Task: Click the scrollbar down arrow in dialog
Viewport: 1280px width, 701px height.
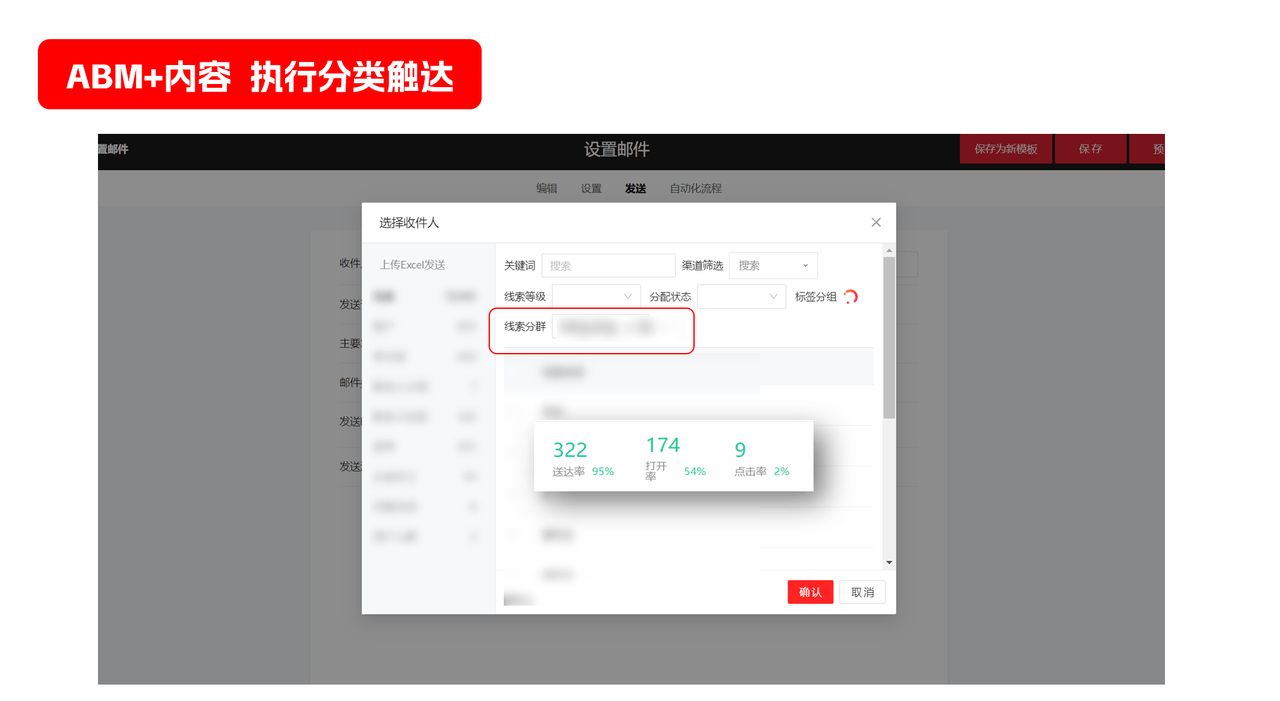Action: (x=889, y=563)
